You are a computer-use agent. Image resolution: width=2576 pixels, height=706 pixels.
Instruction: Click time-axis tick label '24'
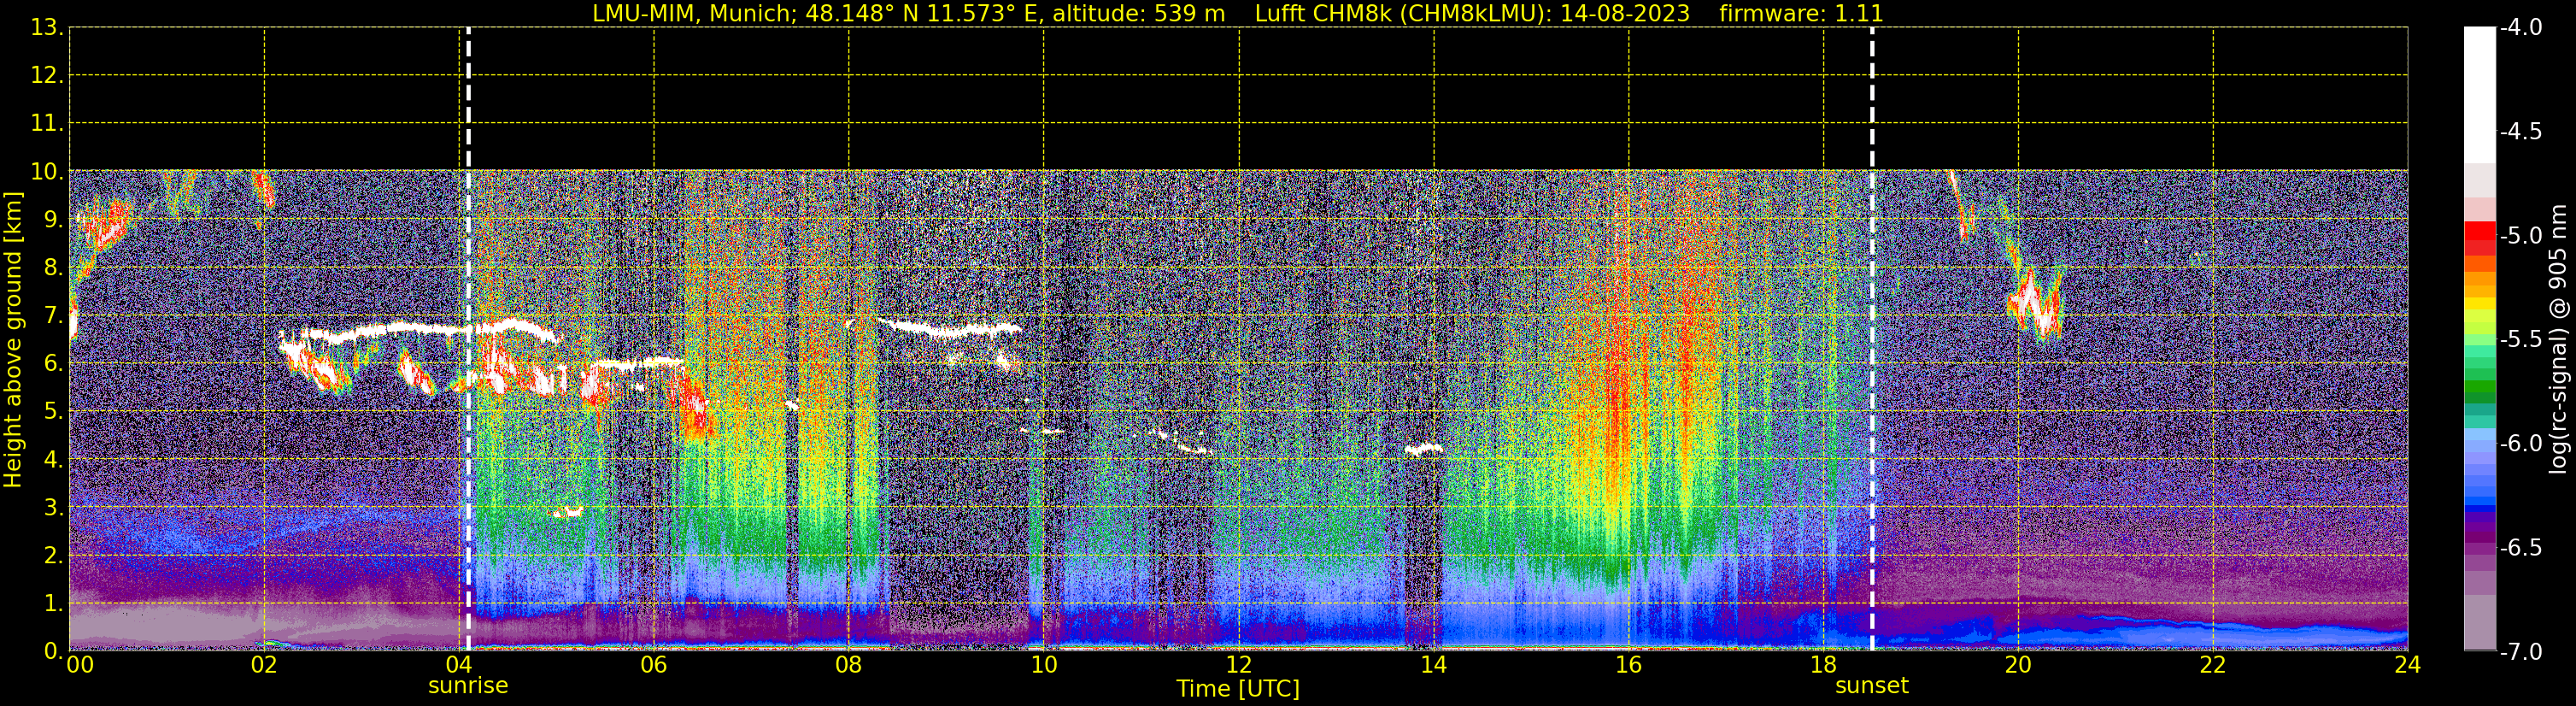tap(2408, 665)
